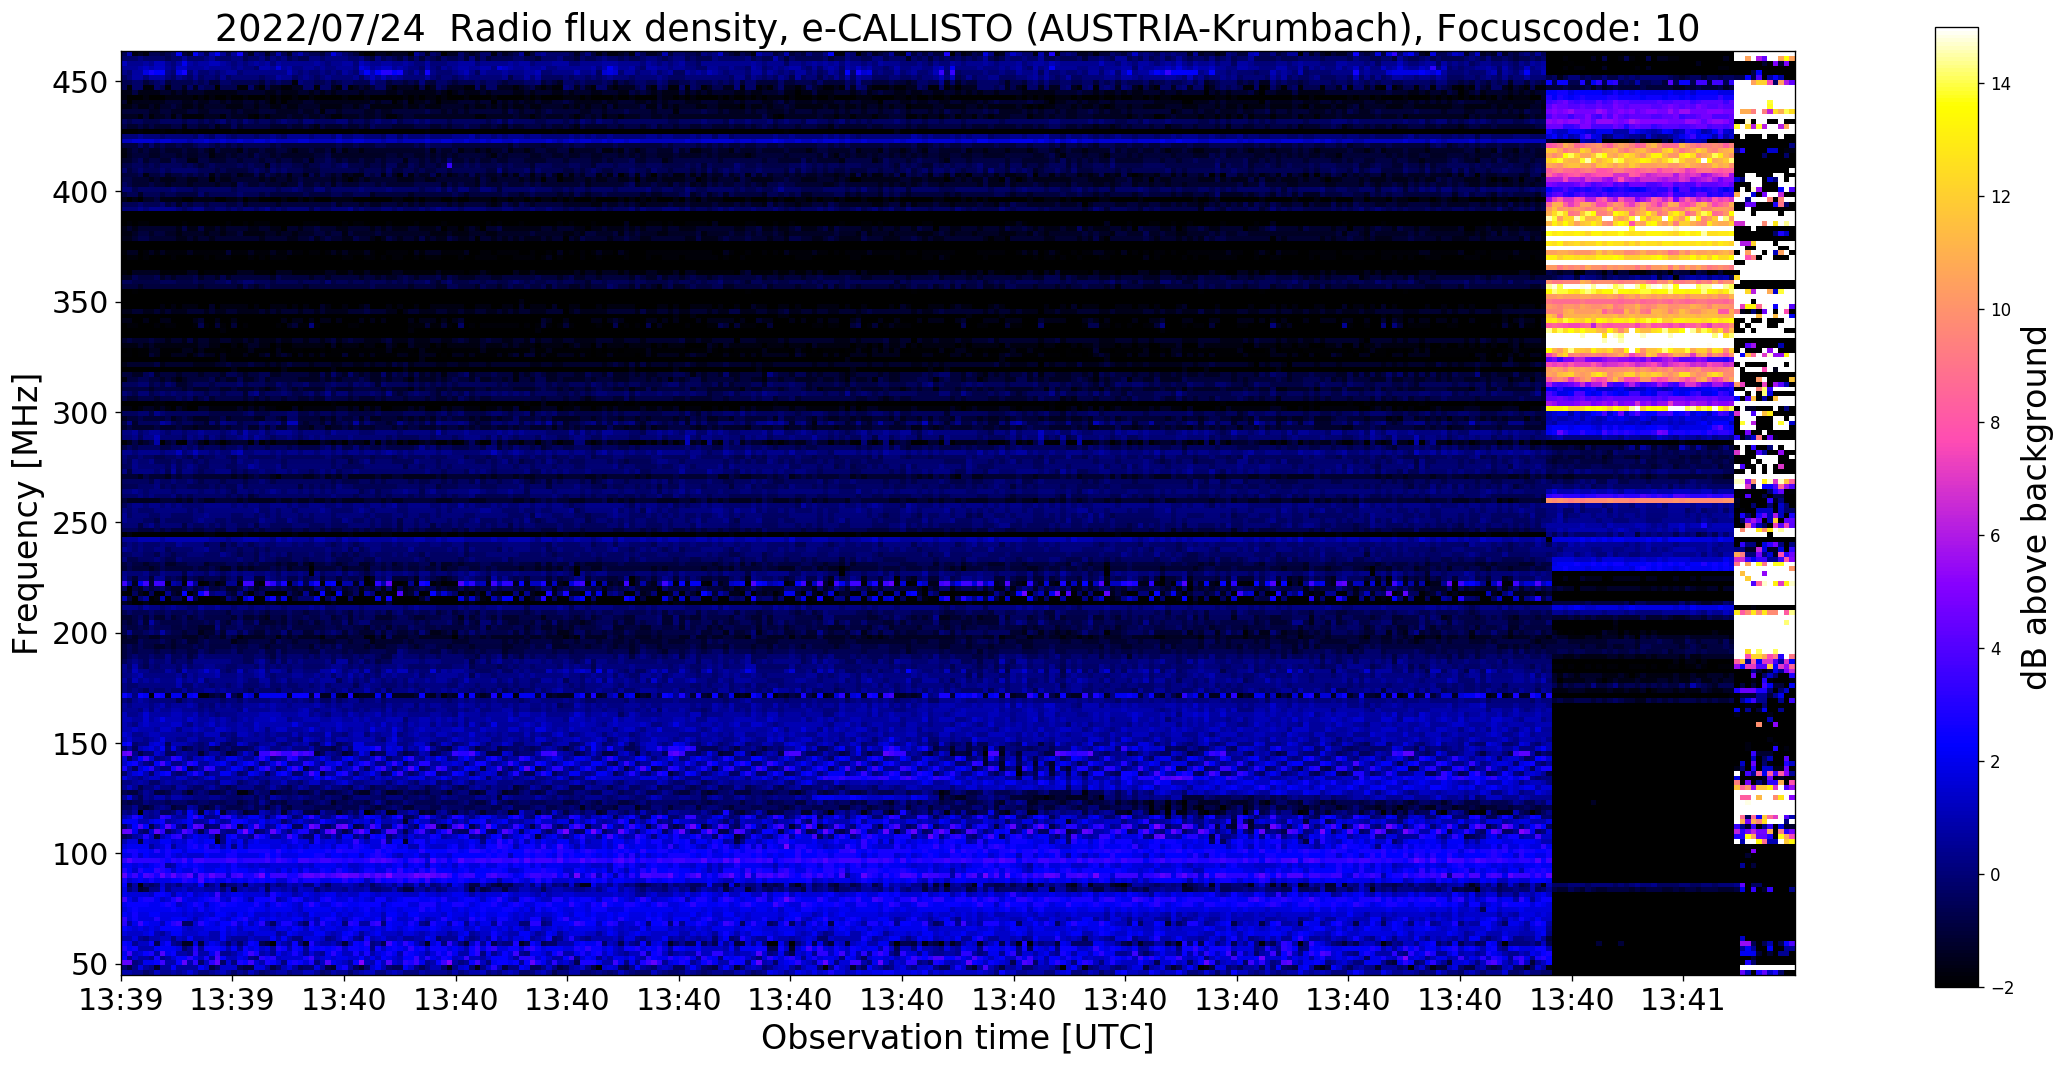Click the plot title with 2022/07/24 date
The image size is (2066, 1067).
tap(957, 28)
